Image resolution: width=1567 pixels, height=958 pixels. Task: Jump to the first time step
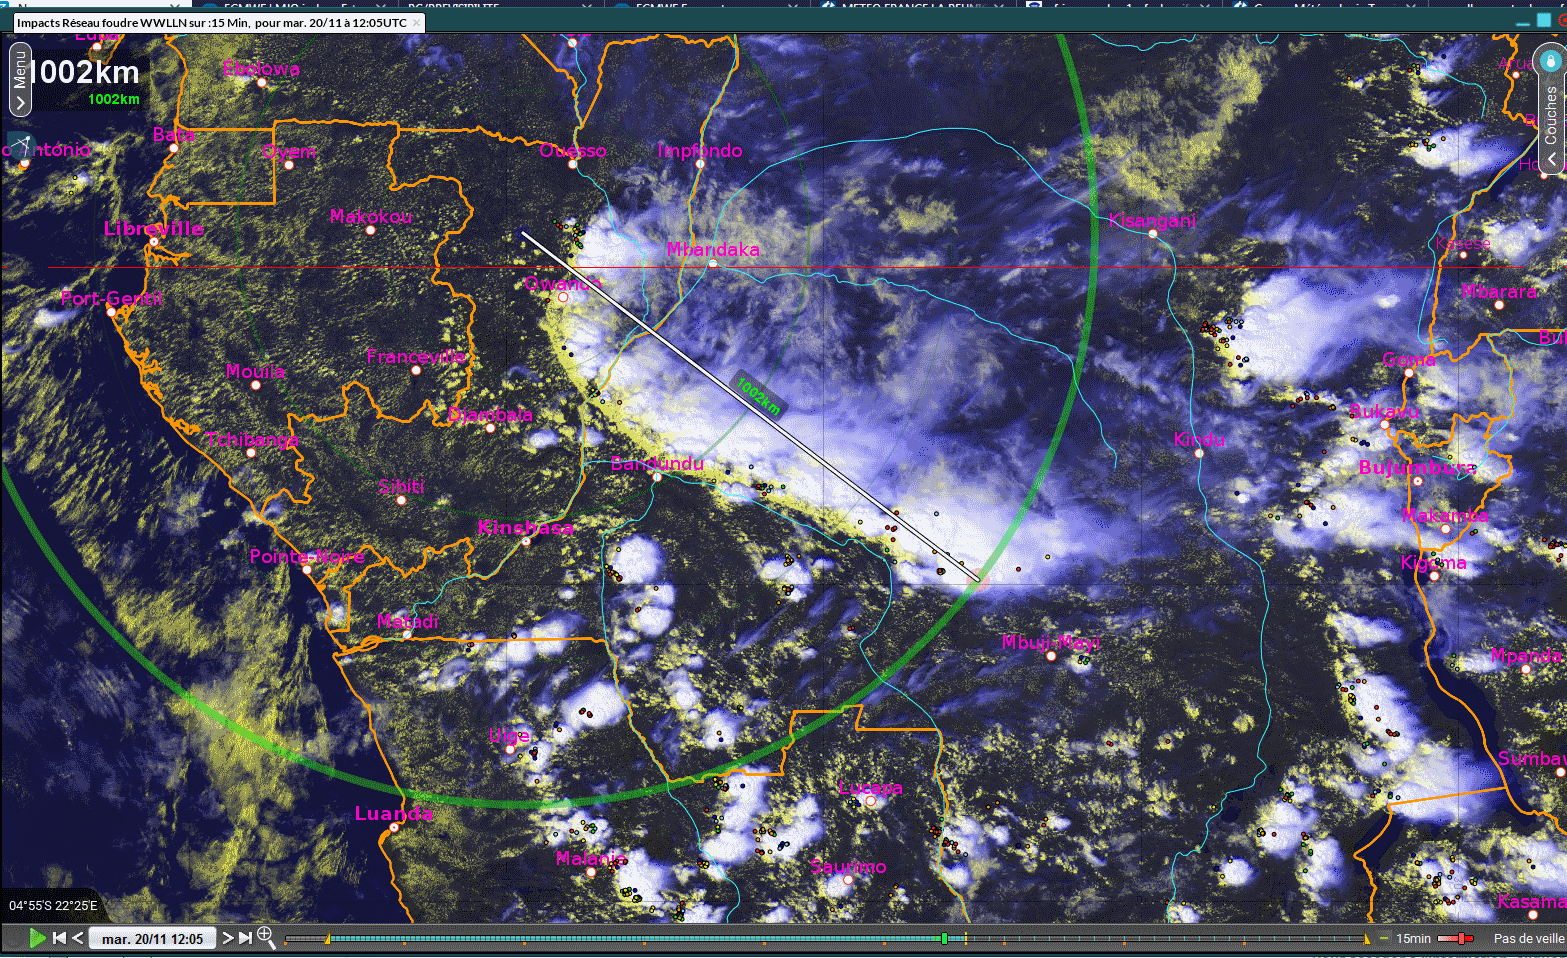tap(59, 938)
